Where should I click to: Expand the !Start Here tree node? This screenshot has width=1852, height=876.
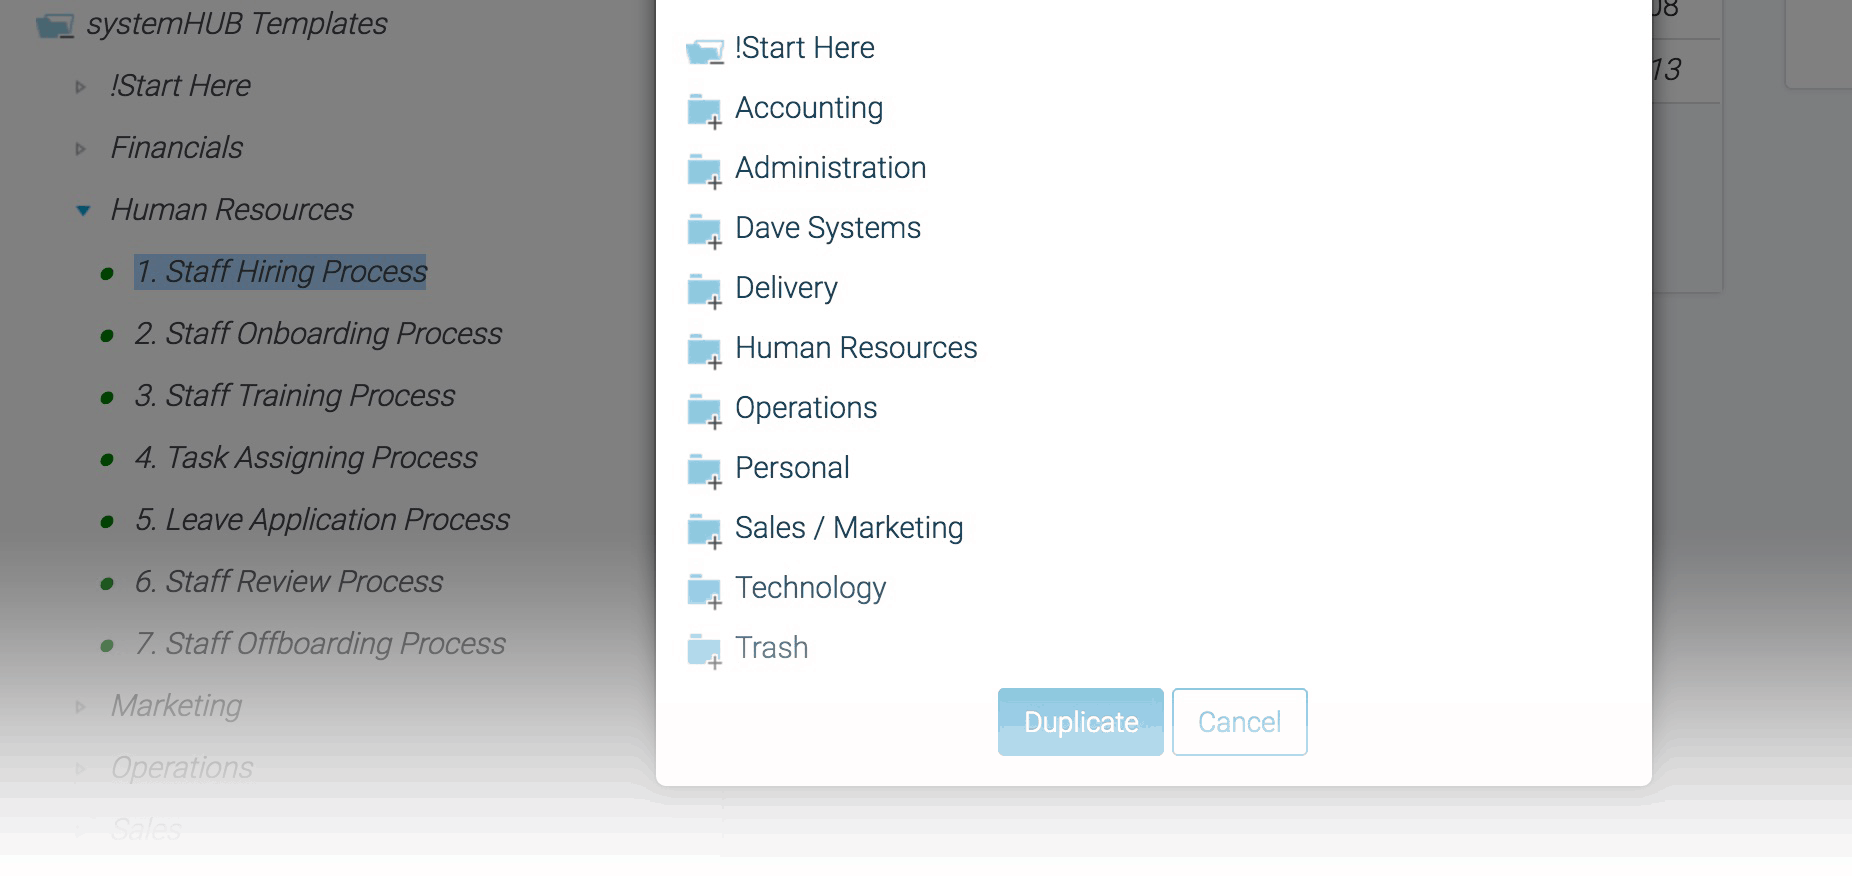(81, 87)
